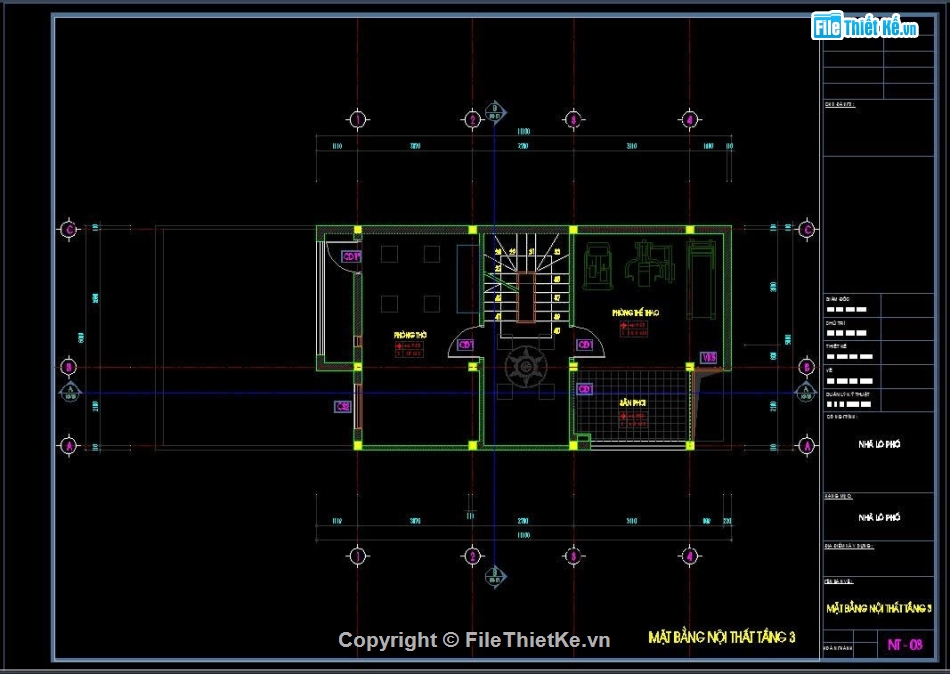
Task: Click the FileThietKe.vn logo
Action: [x=864, y=26]
